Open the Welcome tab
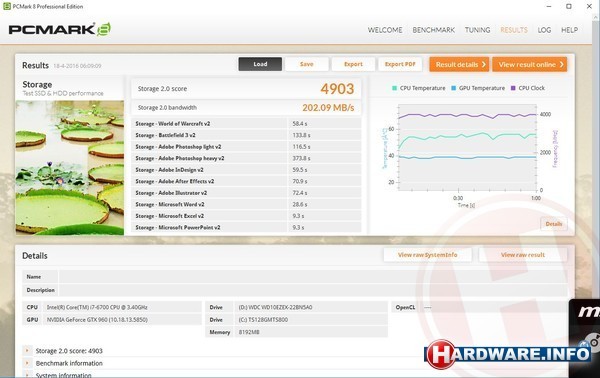The height and width of the screenshot is (378, 600). (385, 30)
